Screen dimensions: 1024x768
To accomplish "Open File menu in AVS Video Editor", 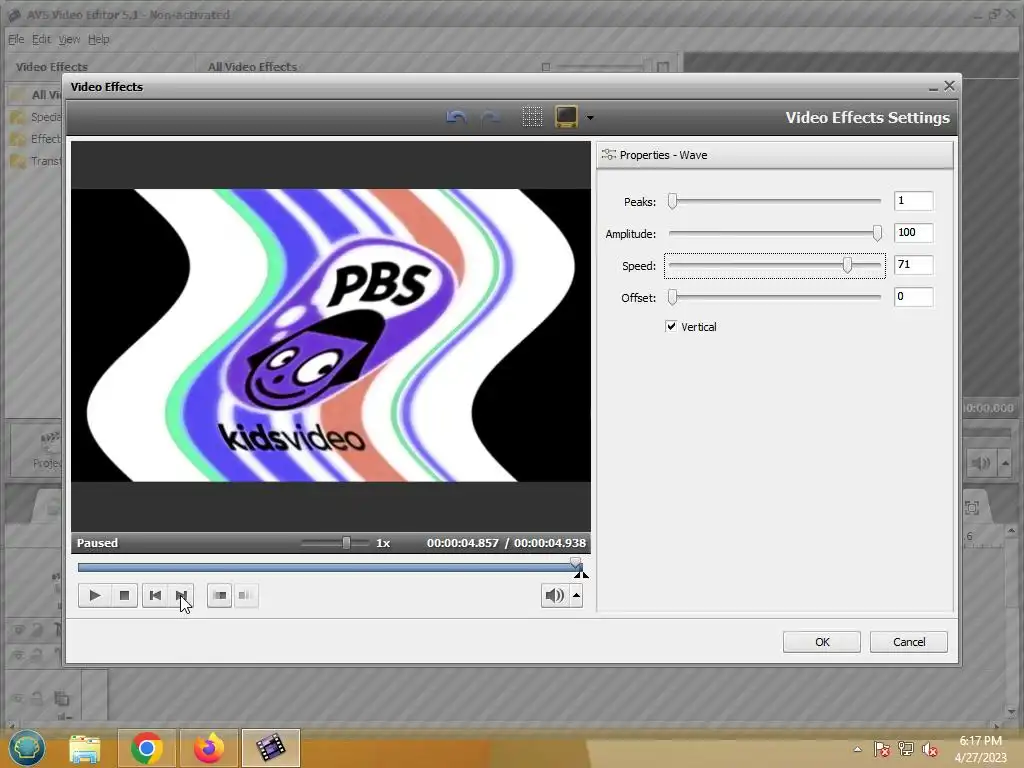I will (x=16, y=39).
